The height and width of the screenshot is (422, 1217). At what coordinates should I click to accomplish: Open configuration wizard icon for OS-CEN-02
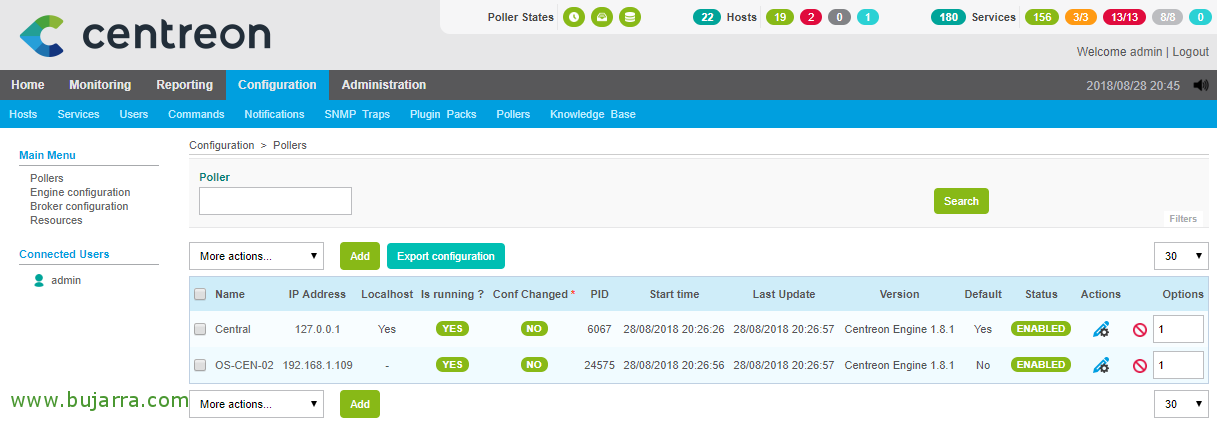[x=1101, y=365]
